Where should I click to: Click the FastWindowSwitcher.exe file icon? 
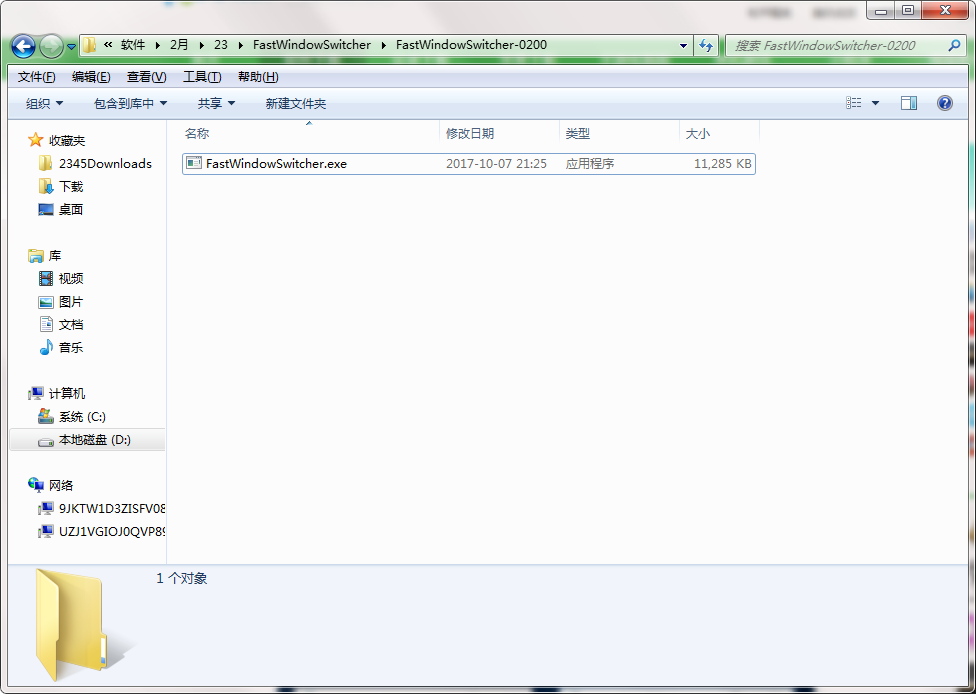pos(194,163)
